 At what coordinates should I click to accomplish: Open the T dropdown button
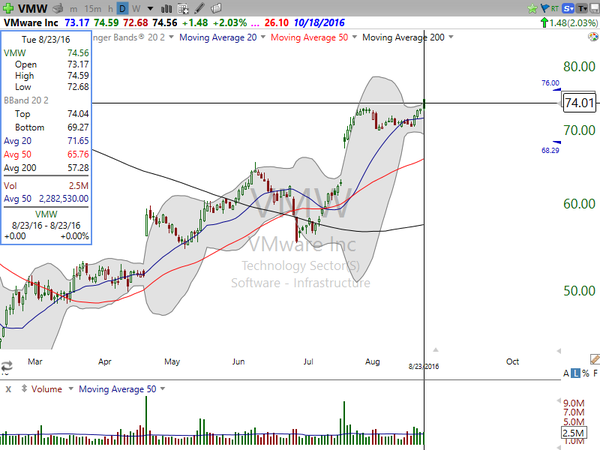click(x=582, y=8)
